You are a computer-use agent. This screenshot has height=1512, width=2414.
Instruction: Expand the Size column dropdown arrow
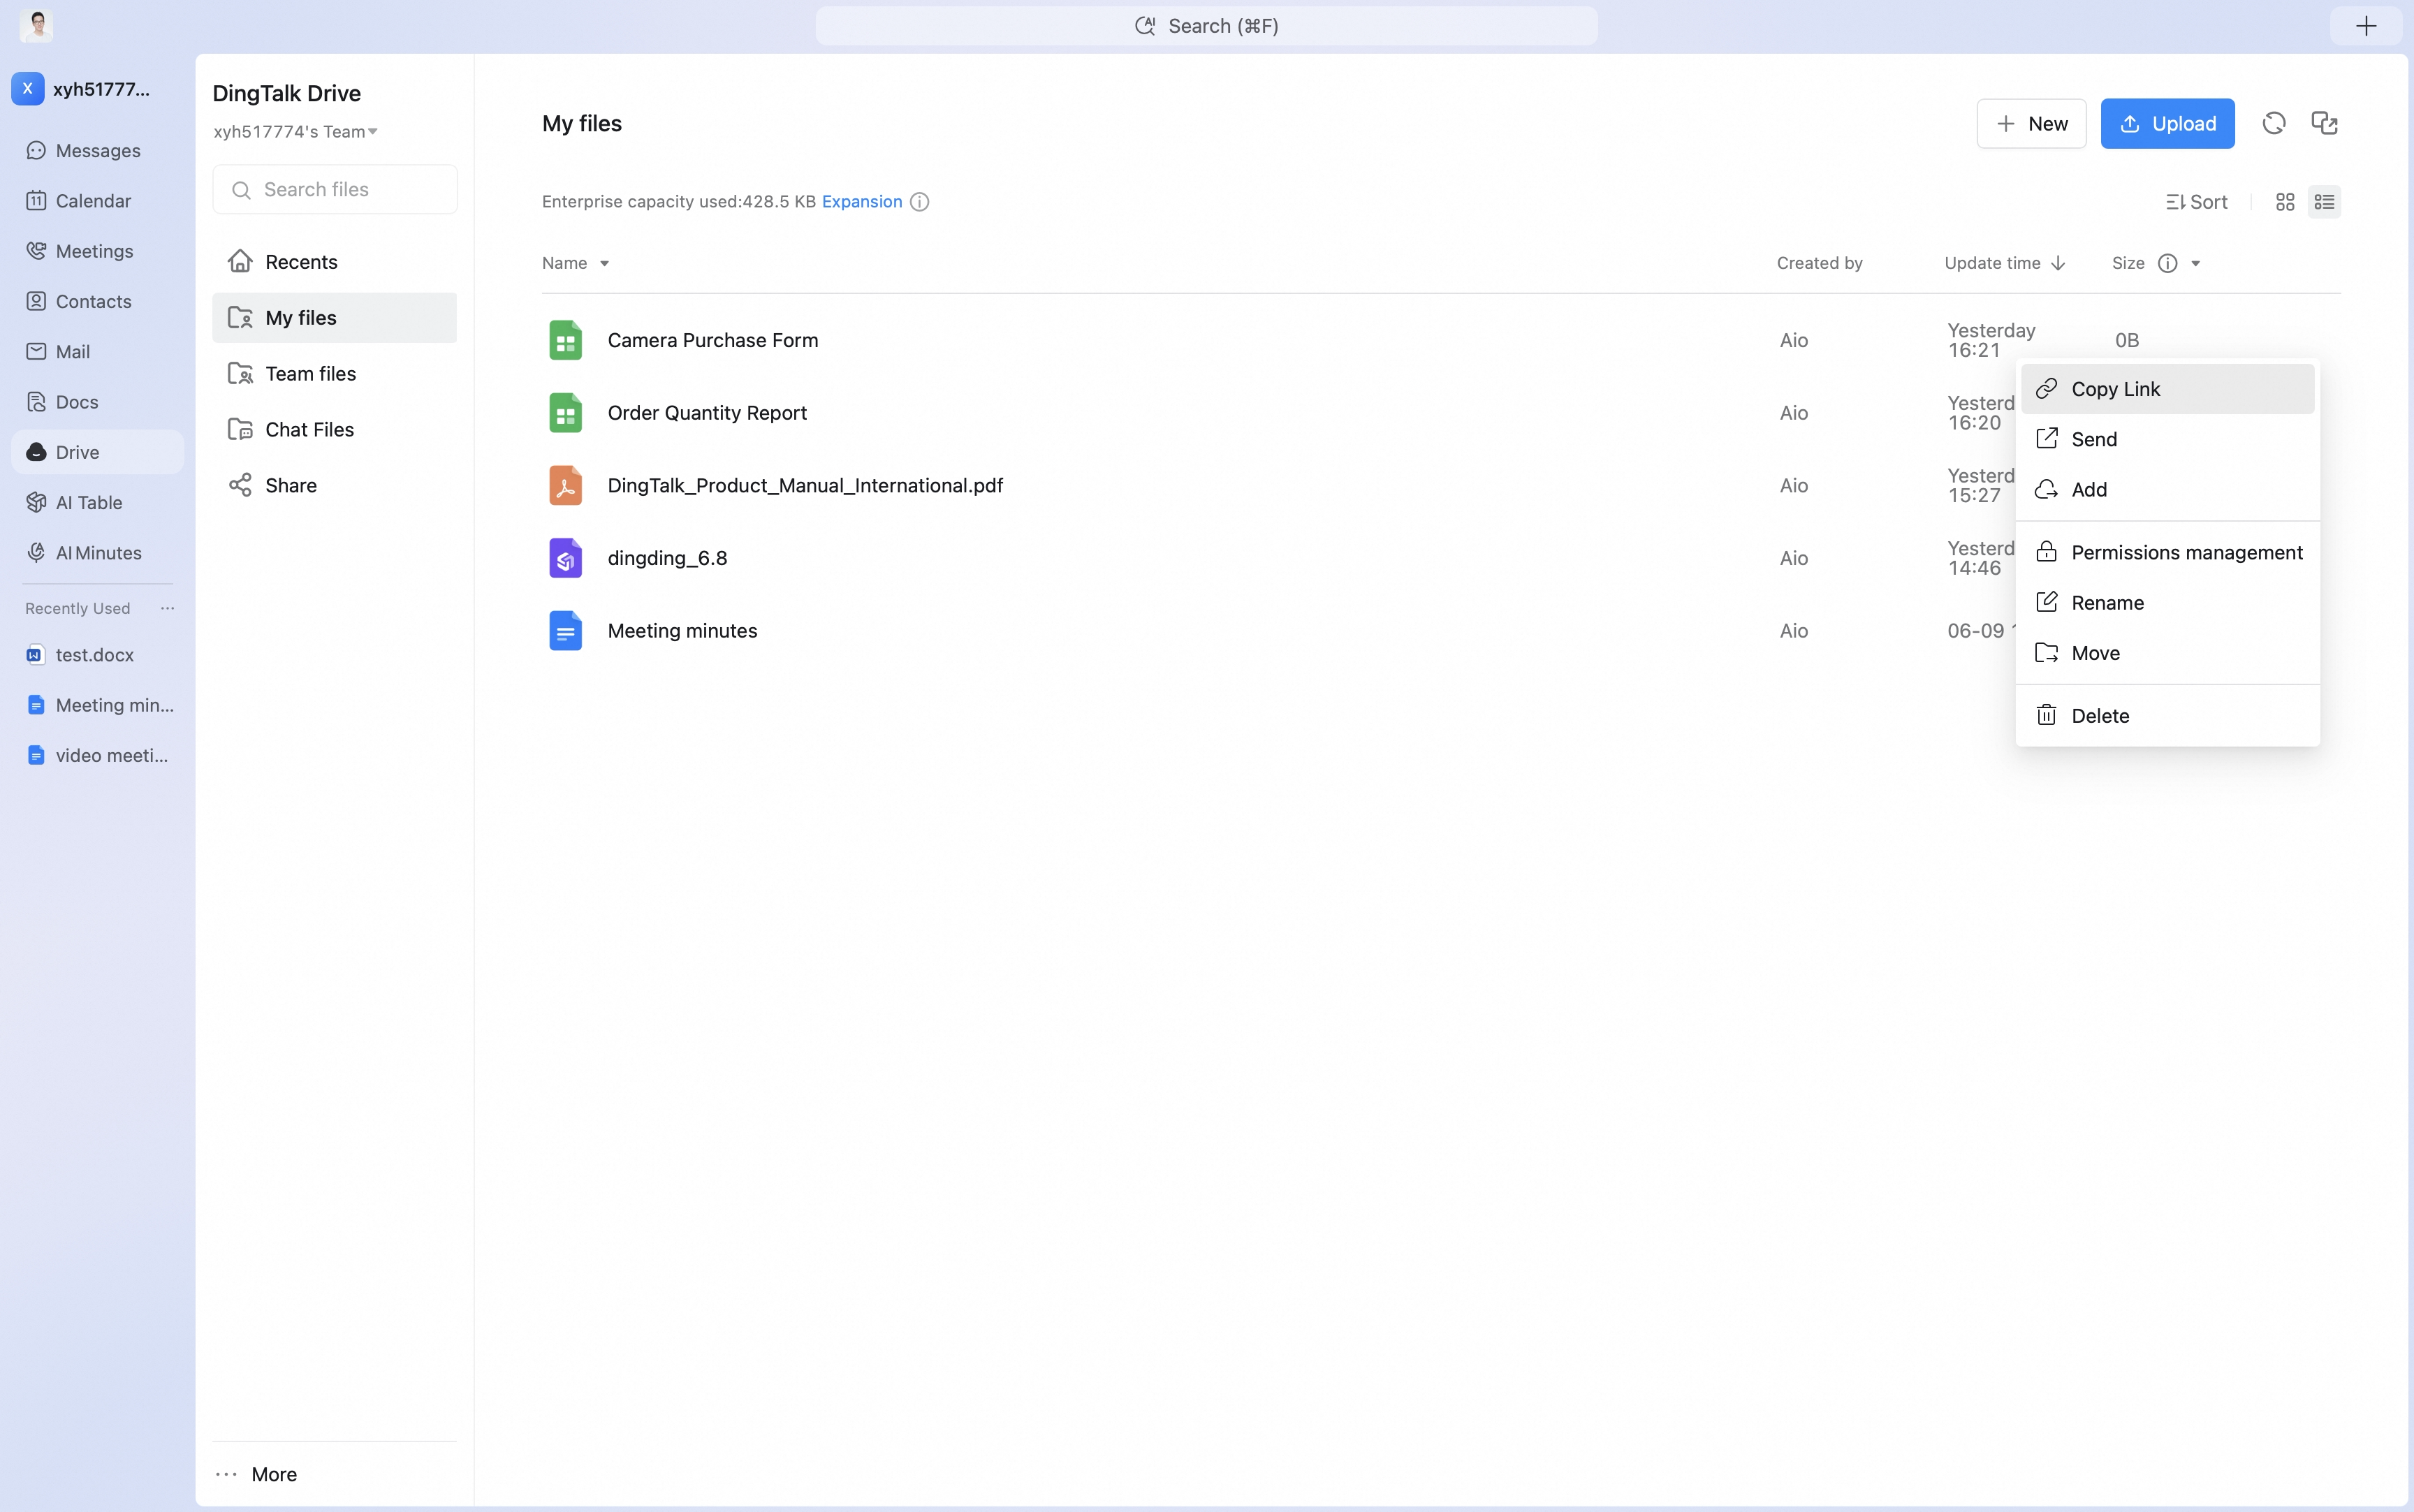tap(2195, 264)
